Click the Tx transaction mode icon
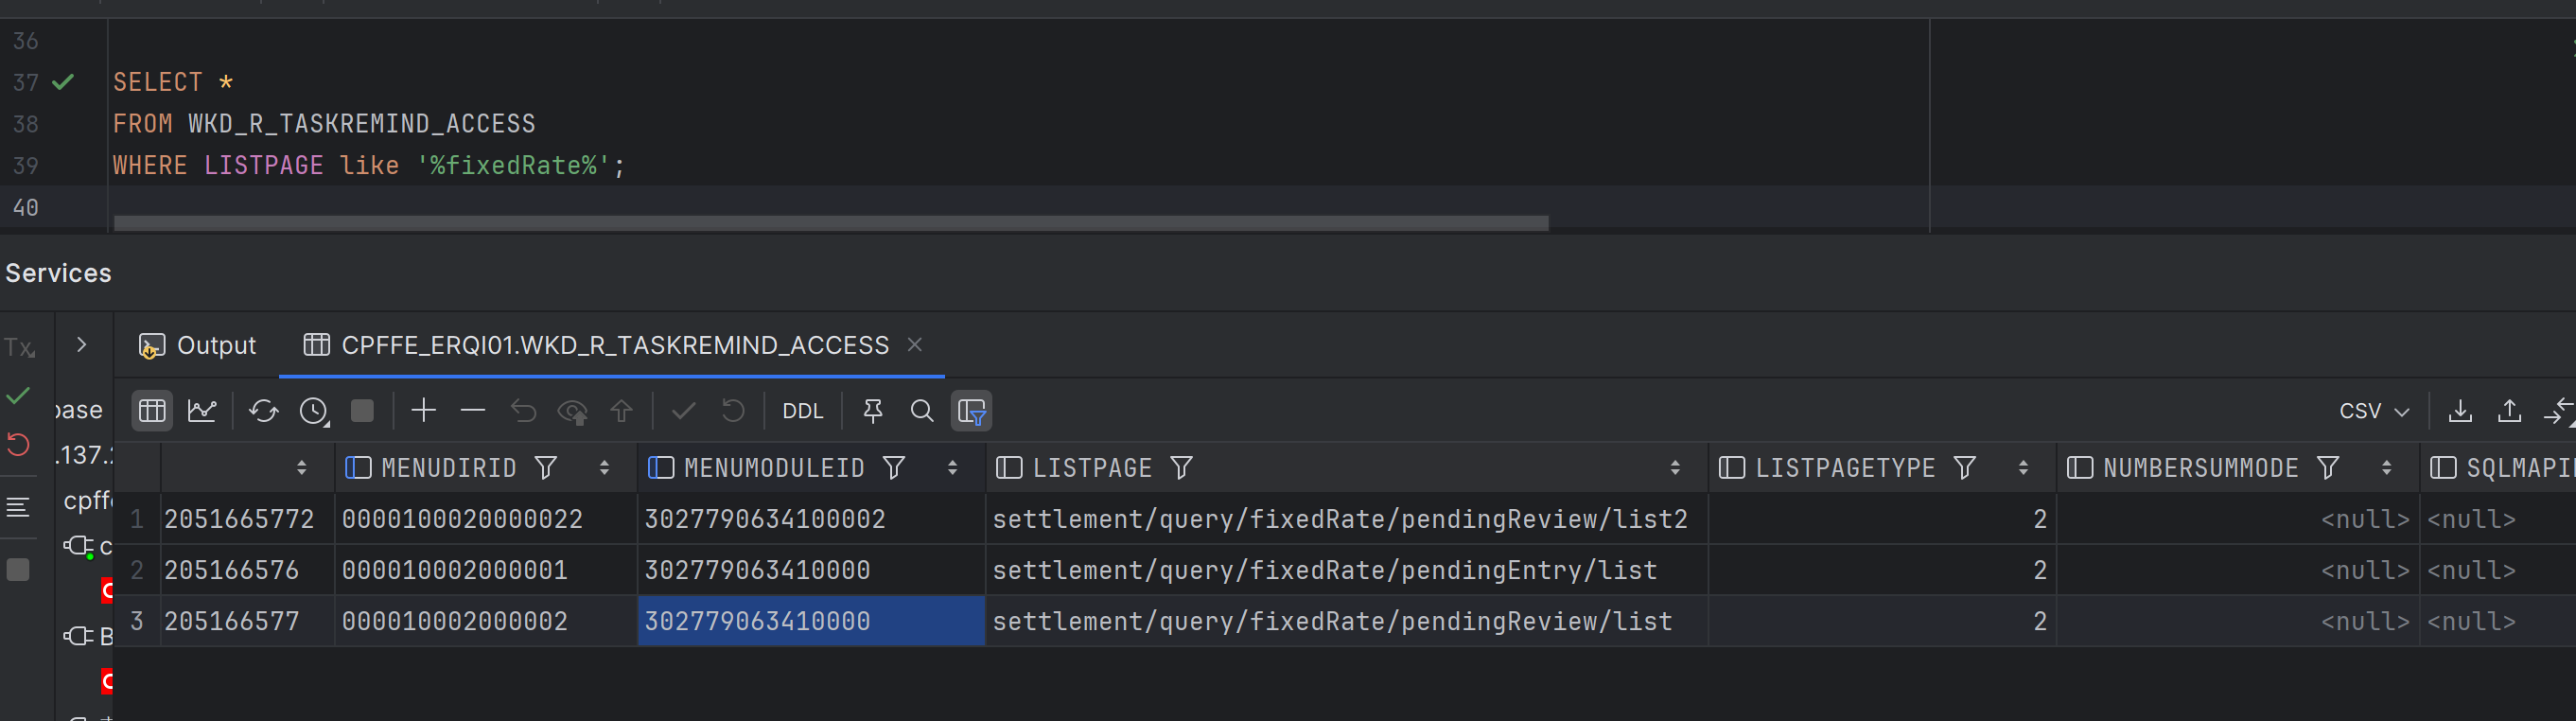Screen dimensions: 2576x721 [x=19, y=347]
